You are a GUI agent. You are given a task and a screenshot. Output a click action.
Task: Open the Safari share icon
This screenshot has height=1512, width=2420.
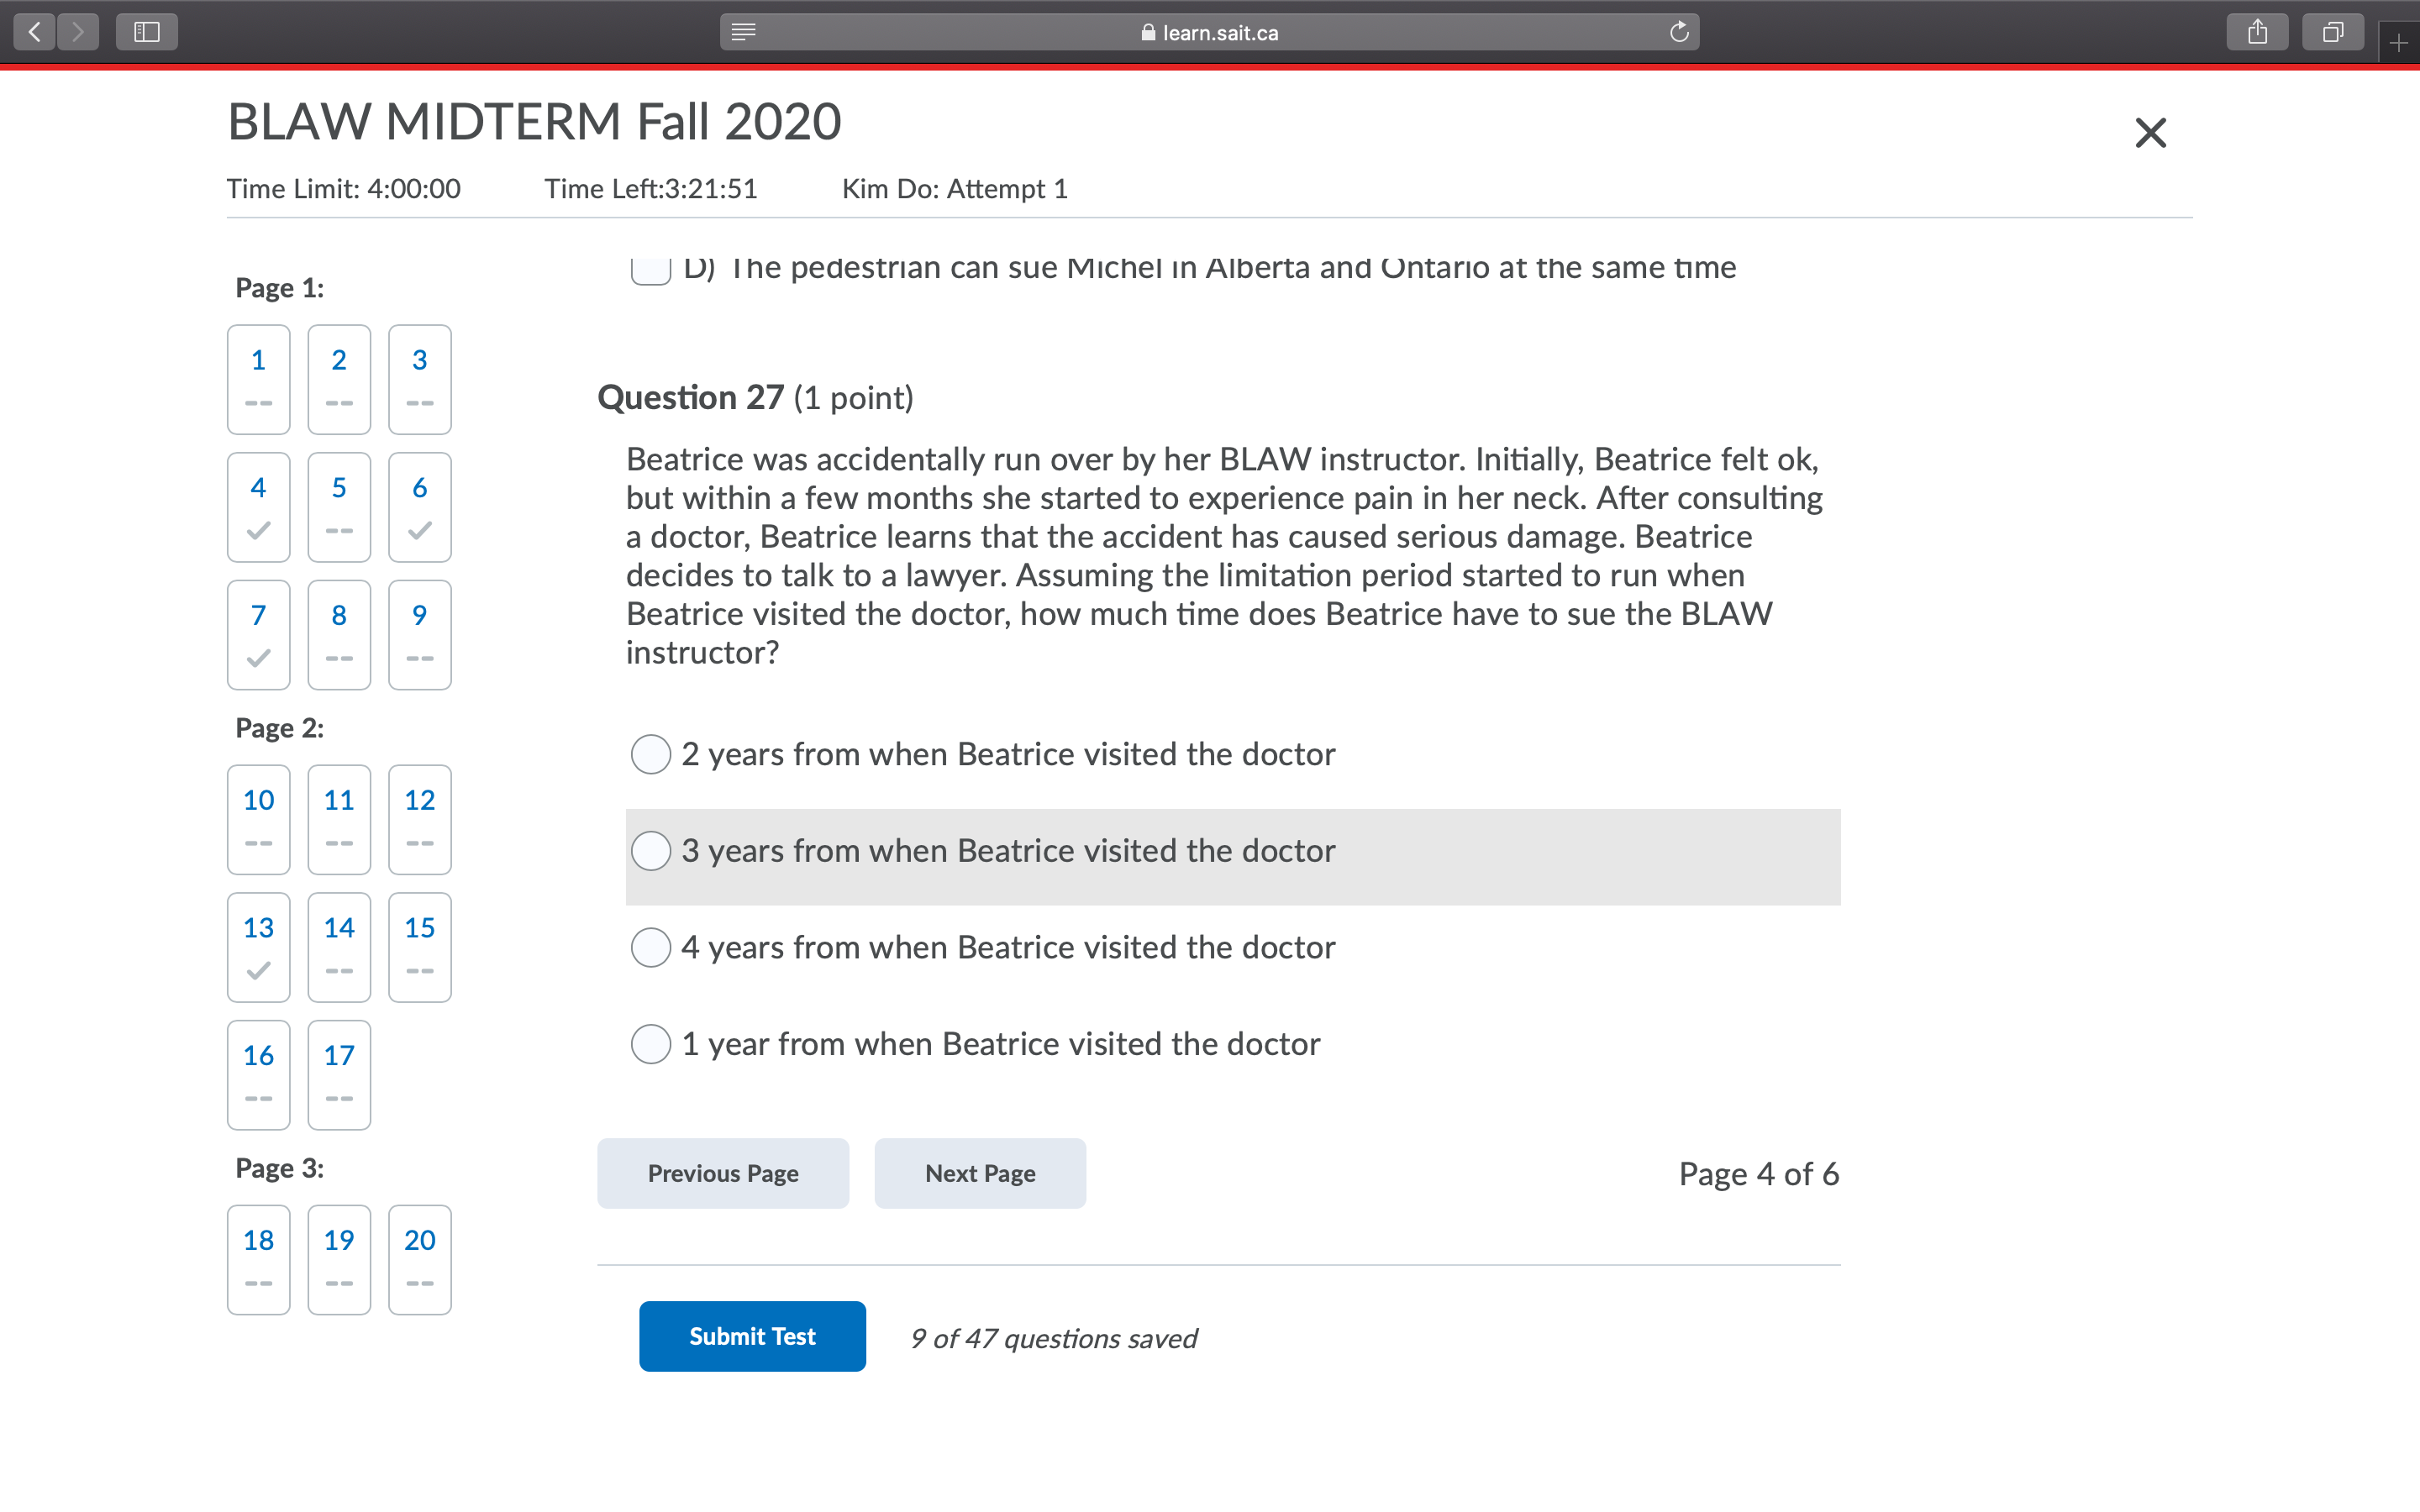coord(2257,32)
